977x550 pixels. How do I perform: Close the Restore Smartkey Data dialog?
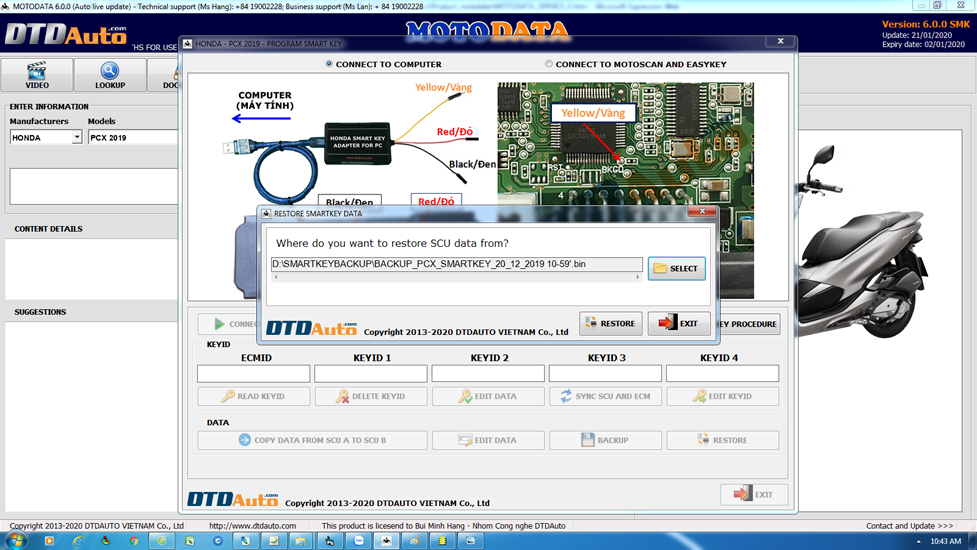coord(702,212)
